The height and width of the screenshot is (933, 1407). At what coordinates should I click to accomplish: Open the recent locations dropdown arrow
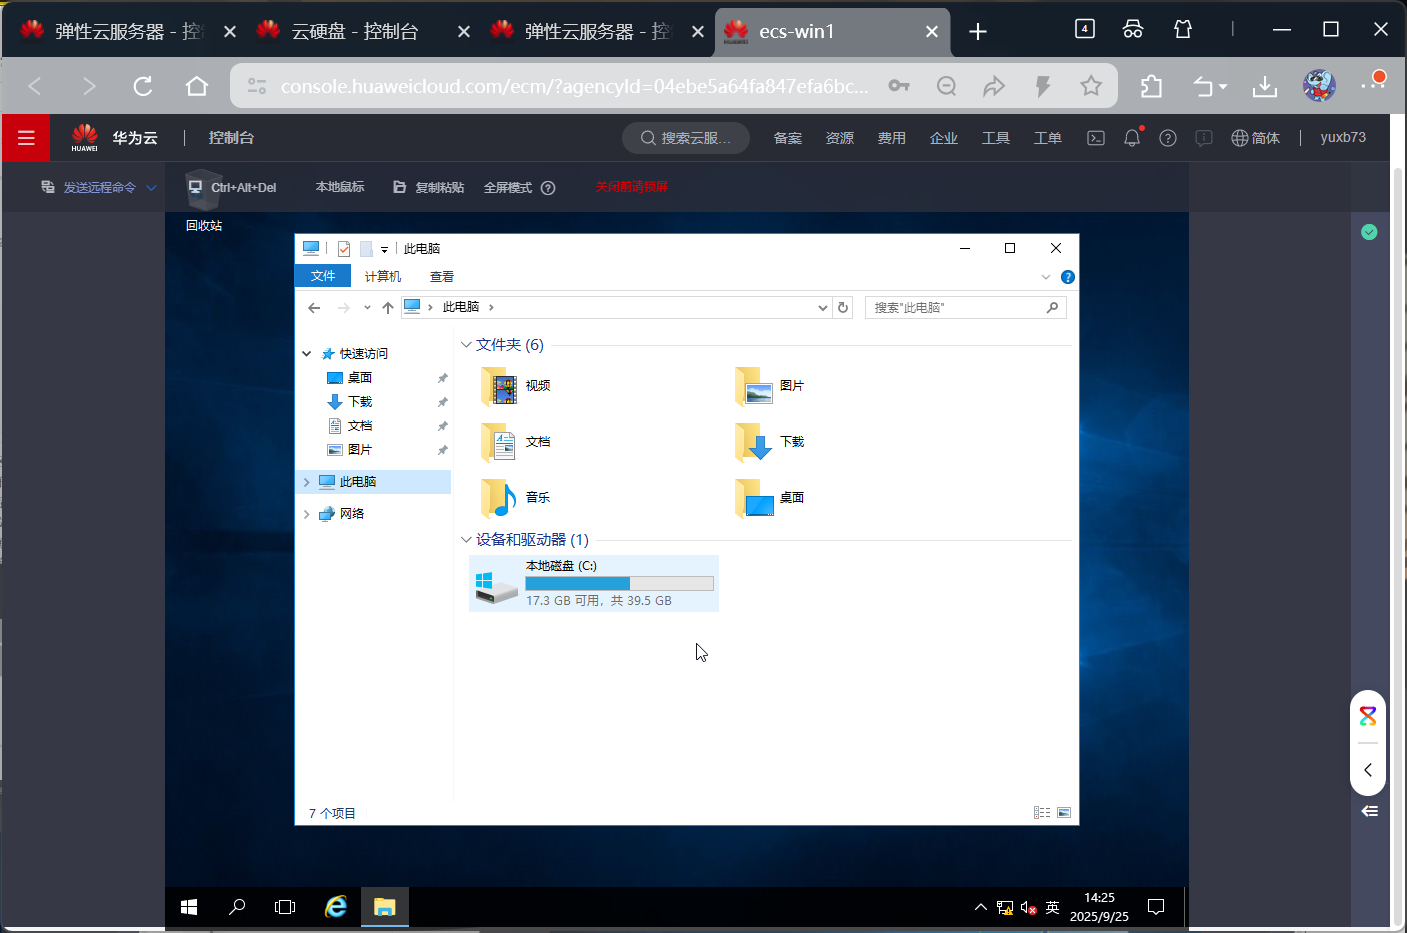click(368, 308)
